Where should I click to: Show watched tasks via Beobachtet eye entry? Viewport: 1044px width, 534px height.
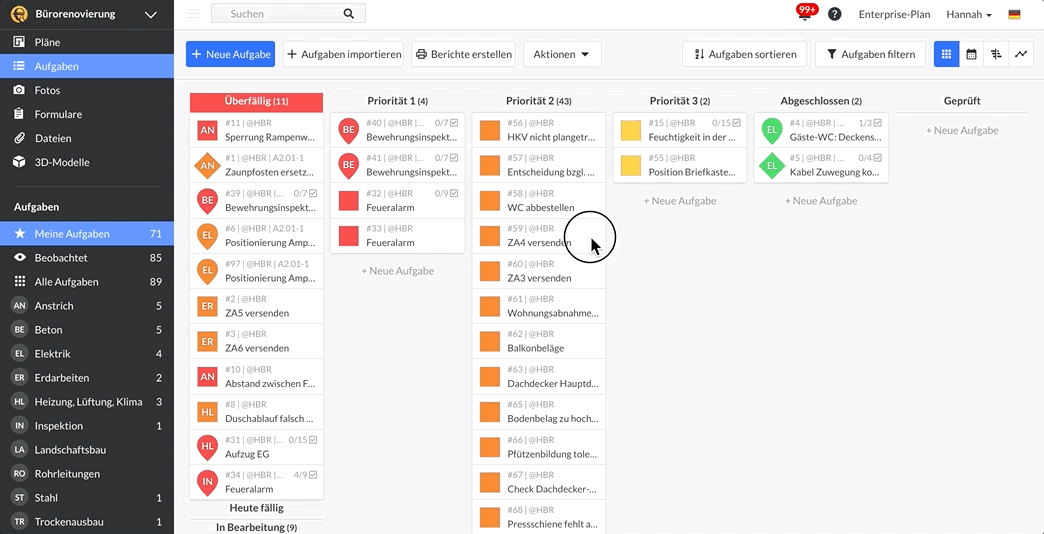[x=87, y=258]
